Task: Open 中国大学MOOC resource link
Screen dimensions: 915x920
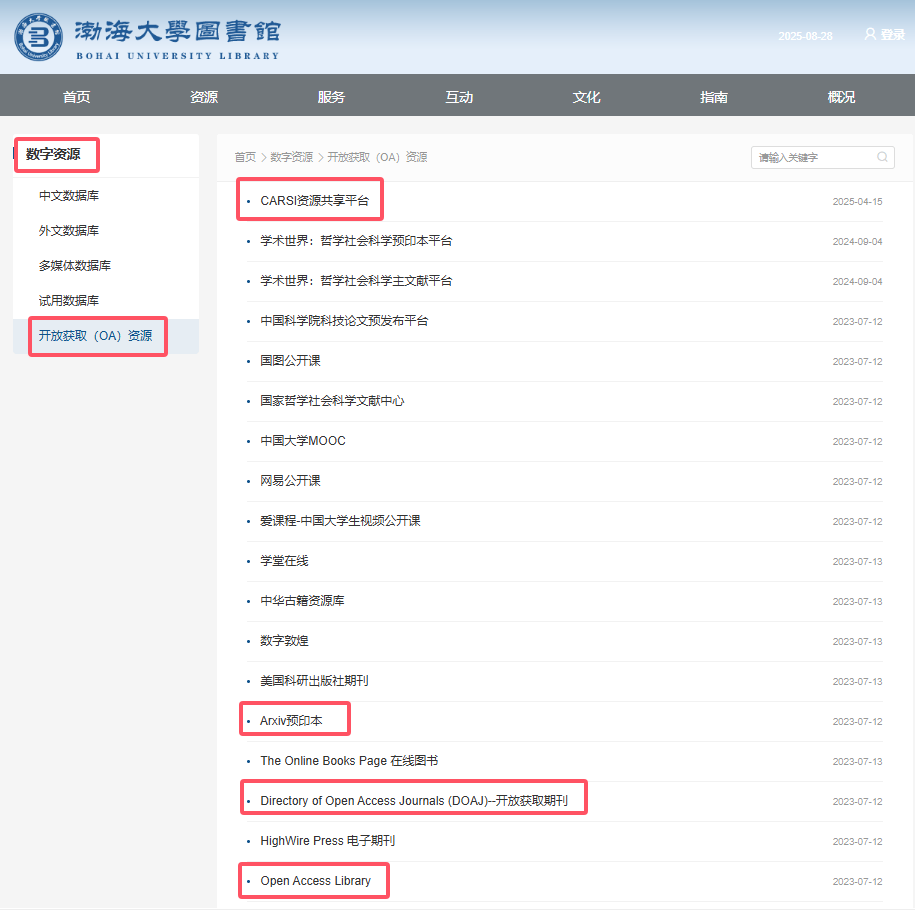Action: [x=302, y=441]
